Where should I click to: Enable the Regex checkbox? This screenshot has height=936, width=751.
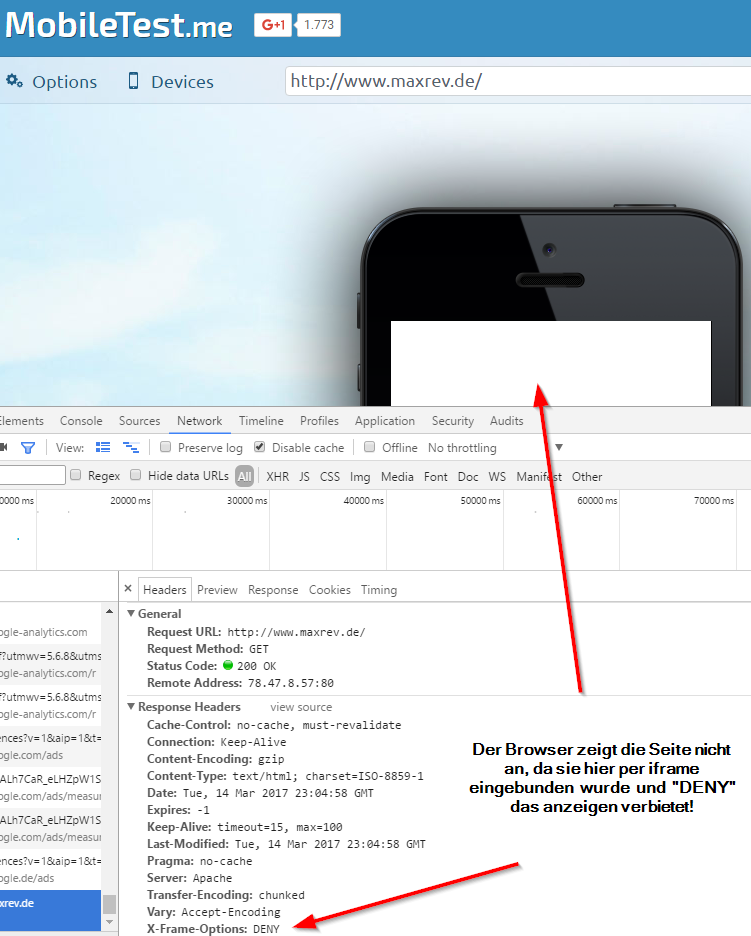76,475
